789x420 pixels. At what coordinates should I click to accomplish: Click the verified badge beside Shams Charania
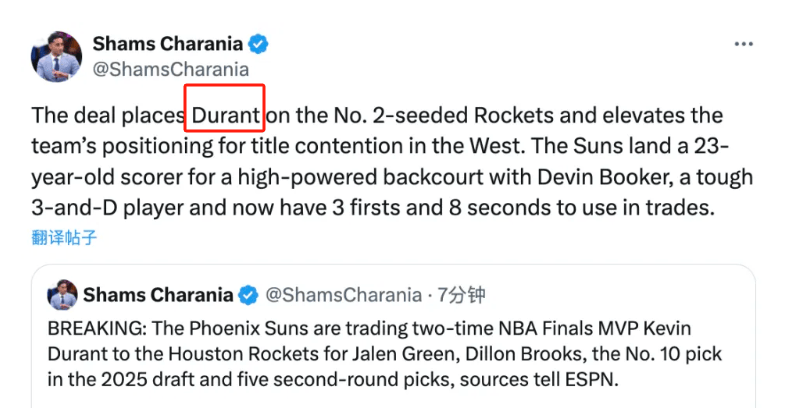pyautogui.click(x=259, y=44)
